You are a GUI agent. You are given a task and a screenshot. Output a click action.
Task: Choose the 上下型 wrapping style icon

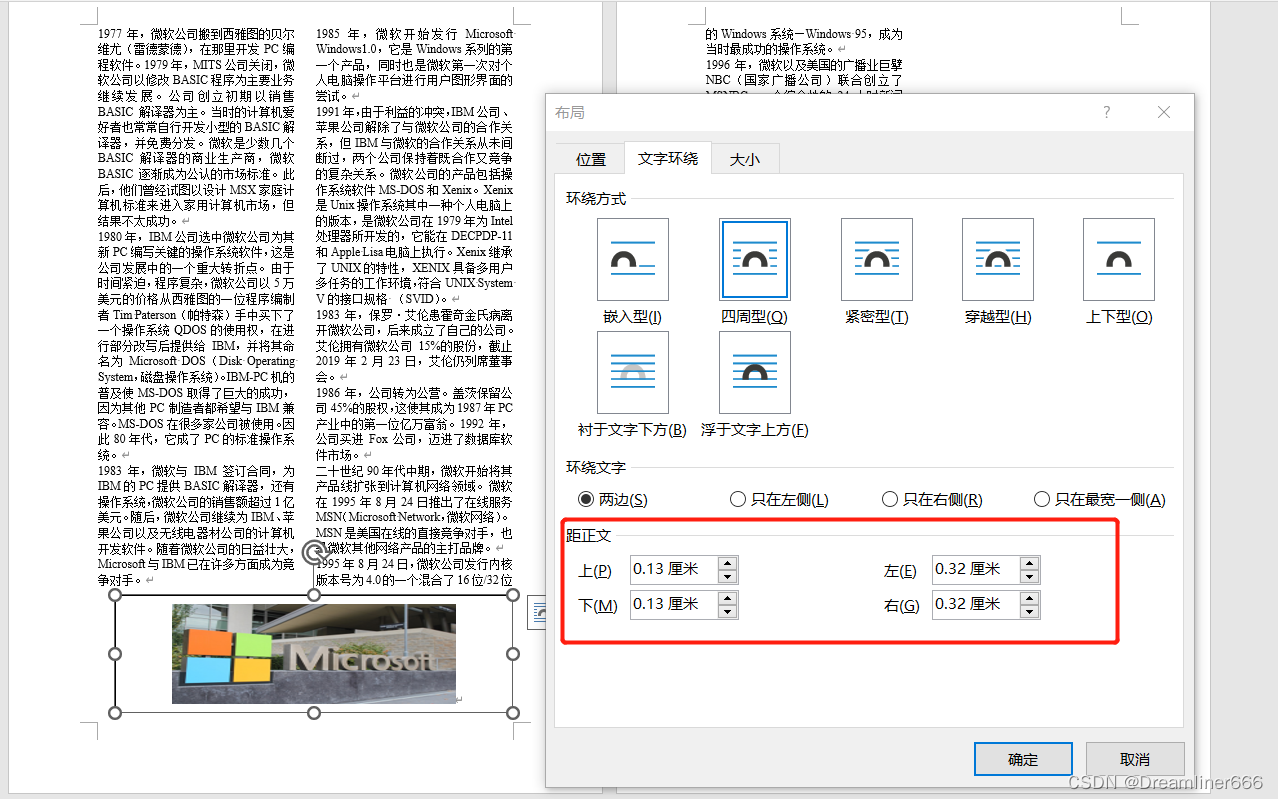tap(1119, 260)
